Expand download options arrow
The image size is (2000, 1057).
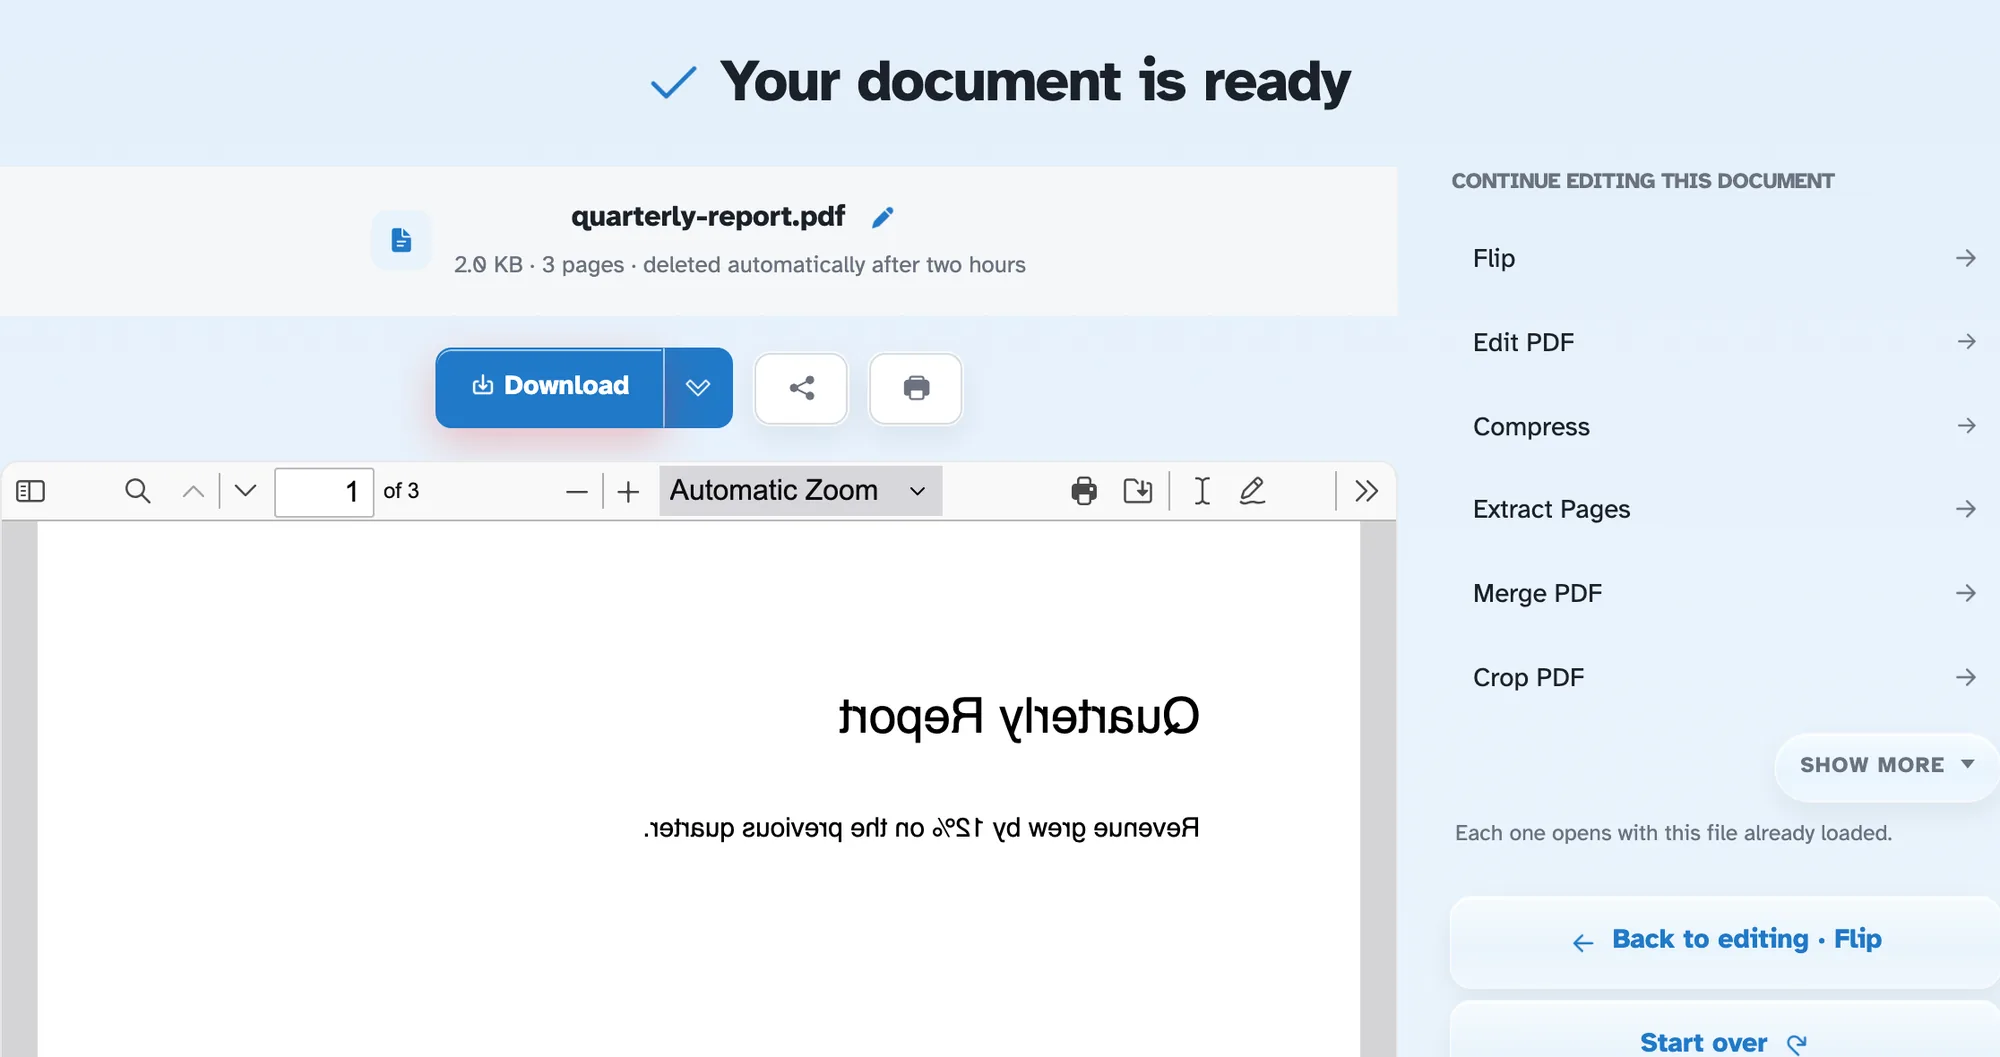[698, 388]
